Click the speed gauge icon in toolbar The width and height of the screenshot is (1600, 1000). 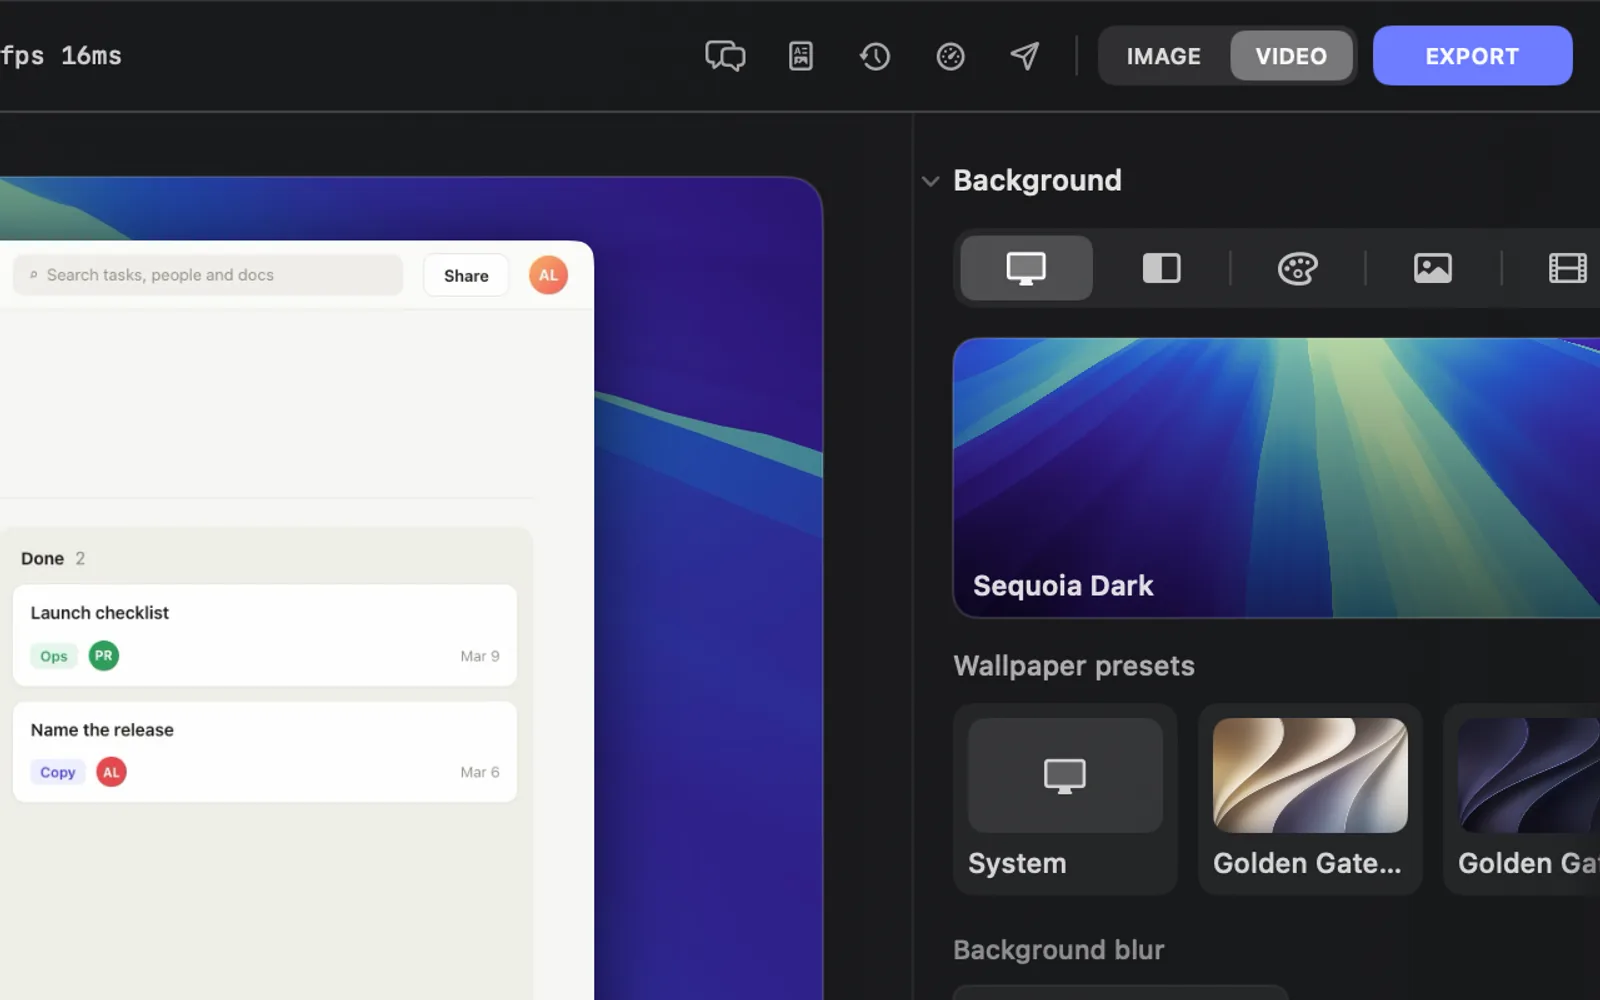pos(950,56)
